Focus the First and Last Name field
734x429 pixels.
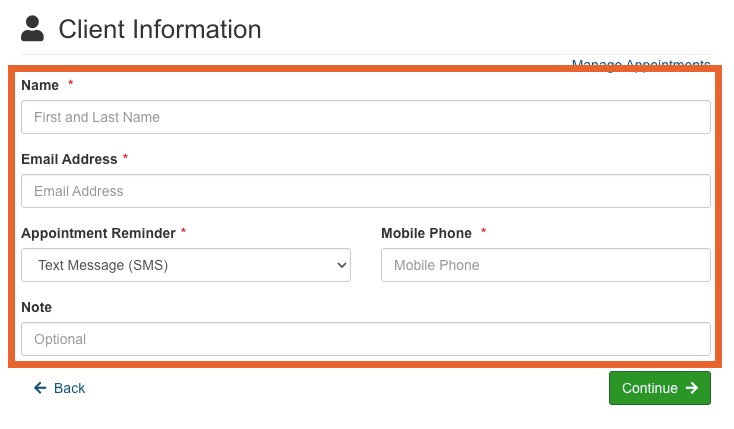pyautogui.click(x=366, y=117)
